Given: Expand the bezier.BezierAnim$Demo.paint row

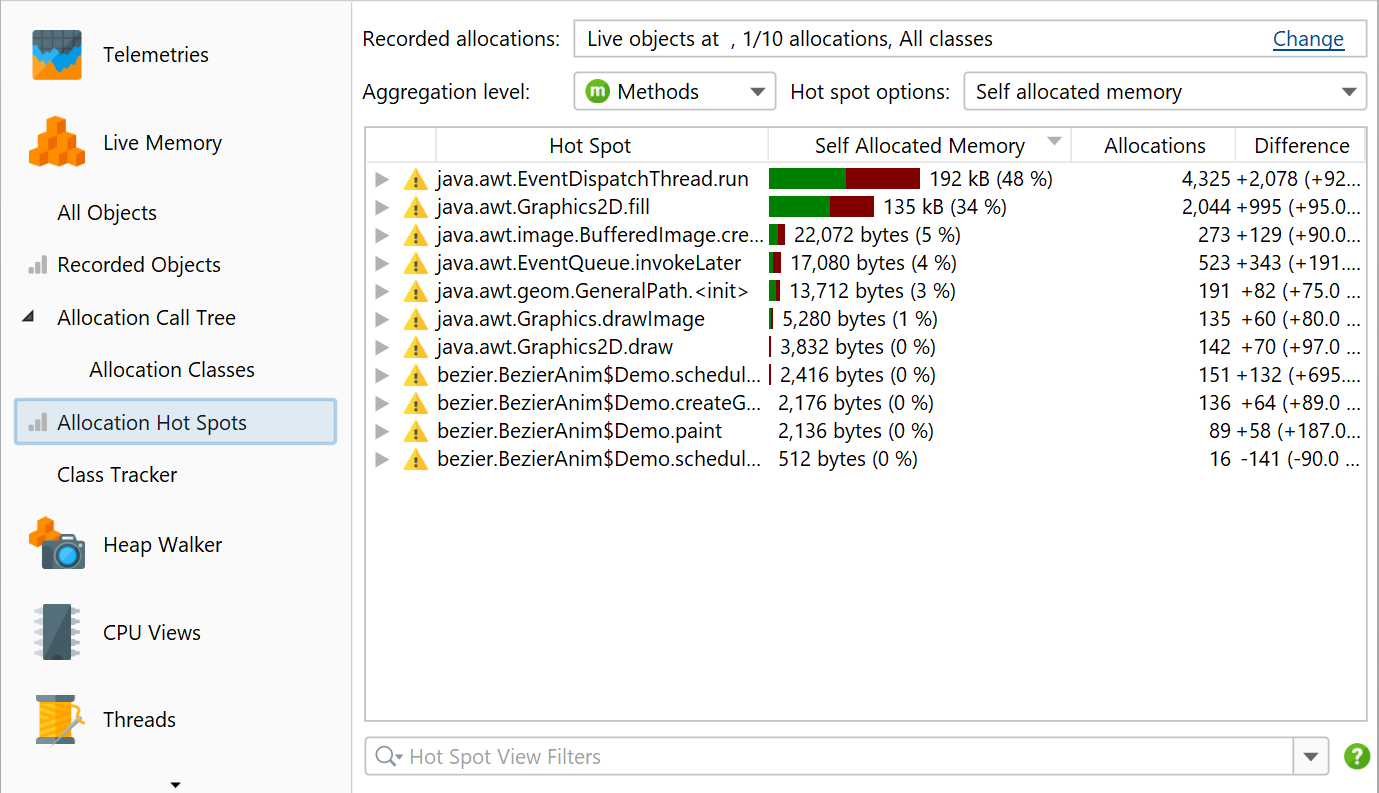Looking at the screenshot, I should pyautogui.click(x=381, y=432).
